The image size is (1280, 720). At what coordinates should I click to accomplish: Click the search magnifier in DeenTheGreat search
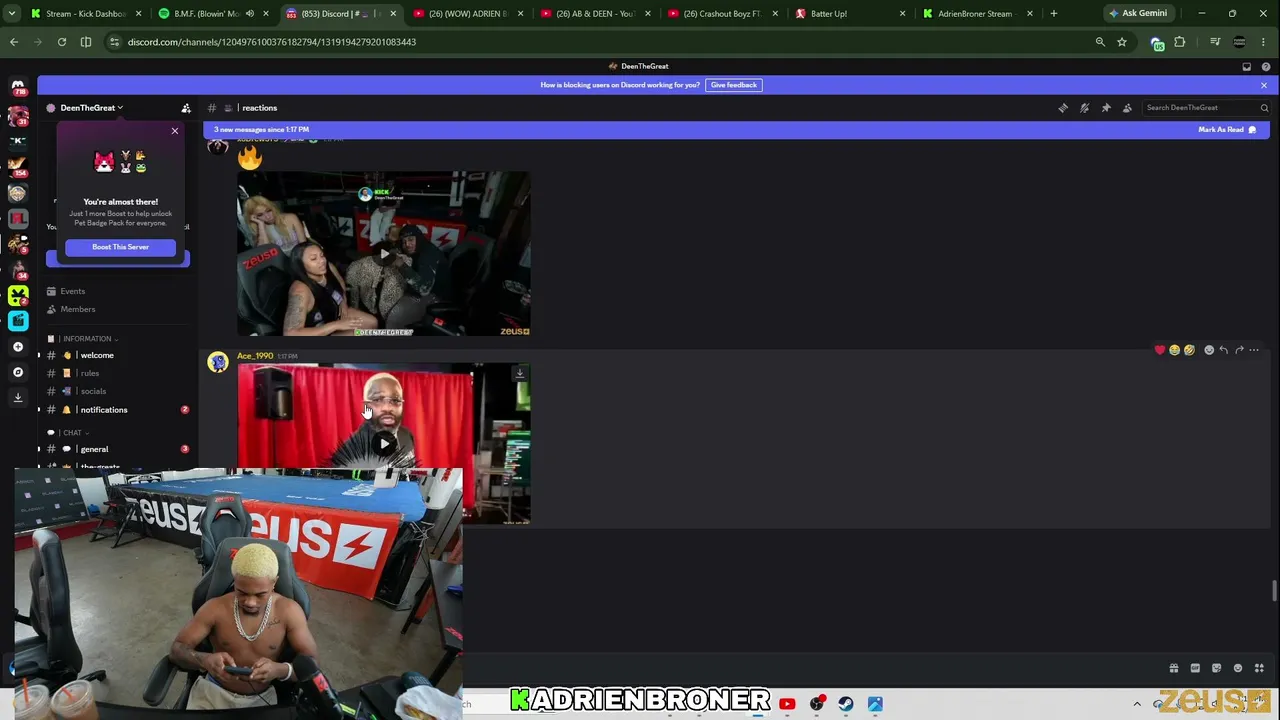click(x=1264, y=108)
